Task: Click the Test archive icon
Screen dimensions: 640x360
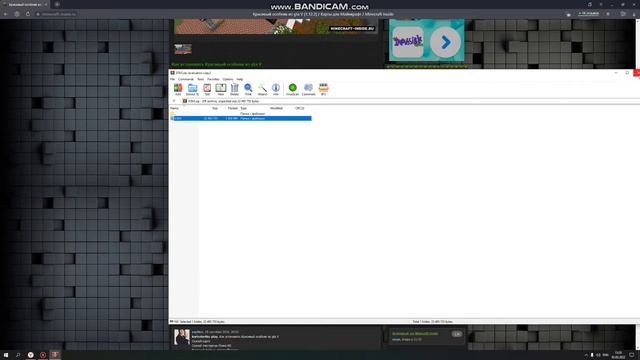Action: (x=207, y=89)
